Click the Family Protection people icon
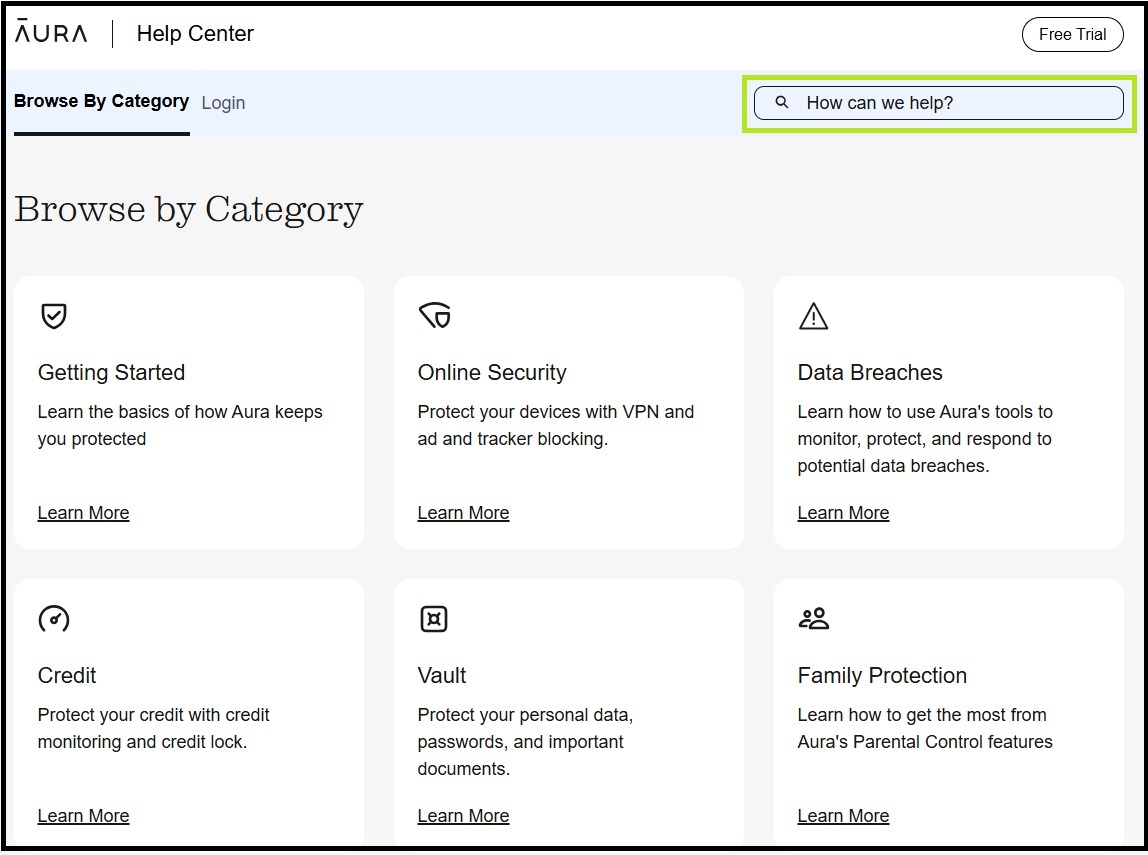Image resolution: width=1148 pixels, height=855 pixels. point(814,619)
